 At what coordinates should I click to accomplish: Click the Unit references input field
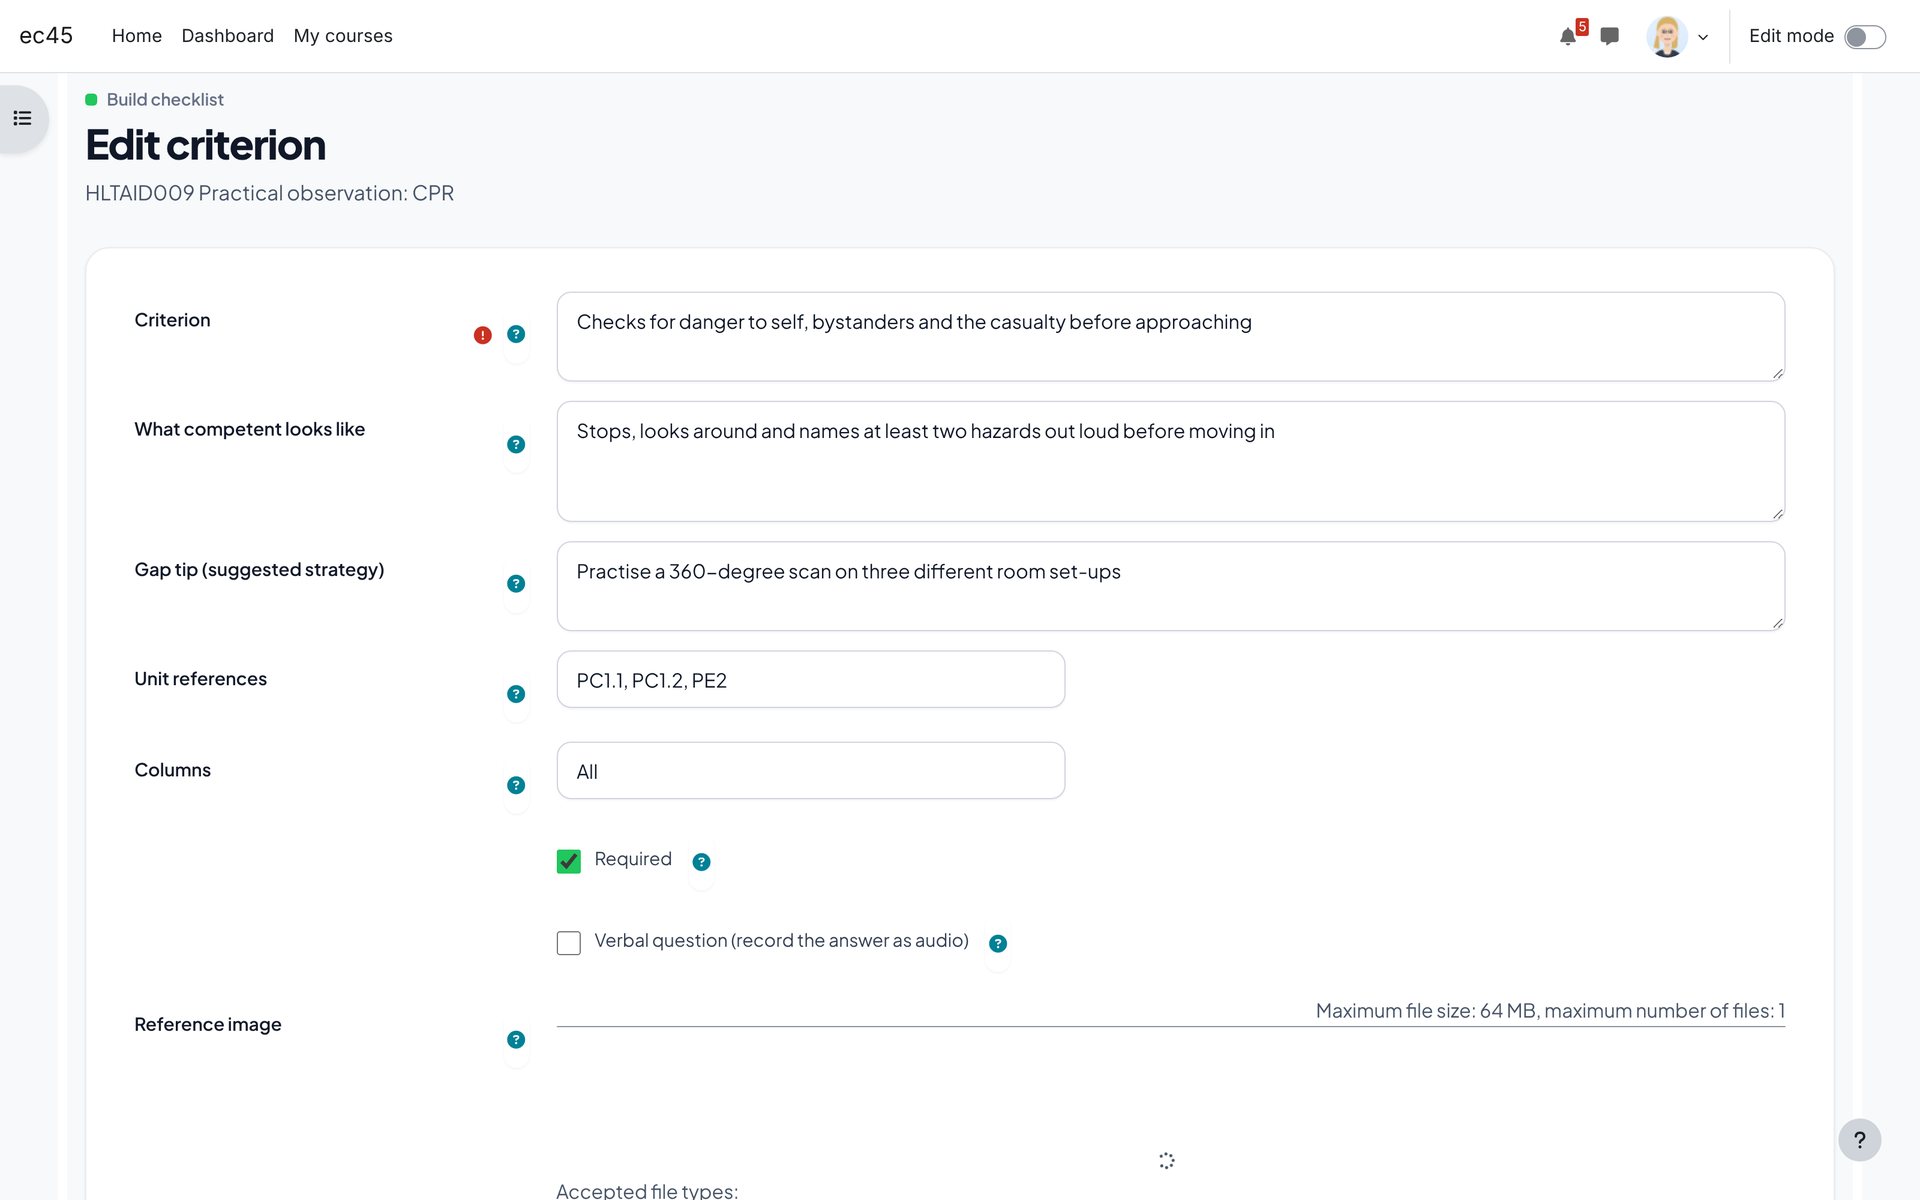[x=810, y=680]
